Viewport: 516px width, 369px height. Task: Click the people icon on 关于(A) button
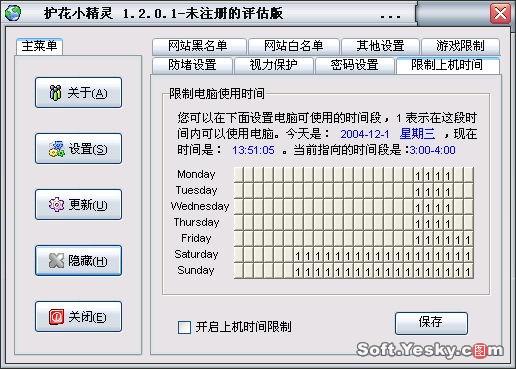[x=55, y=92]
